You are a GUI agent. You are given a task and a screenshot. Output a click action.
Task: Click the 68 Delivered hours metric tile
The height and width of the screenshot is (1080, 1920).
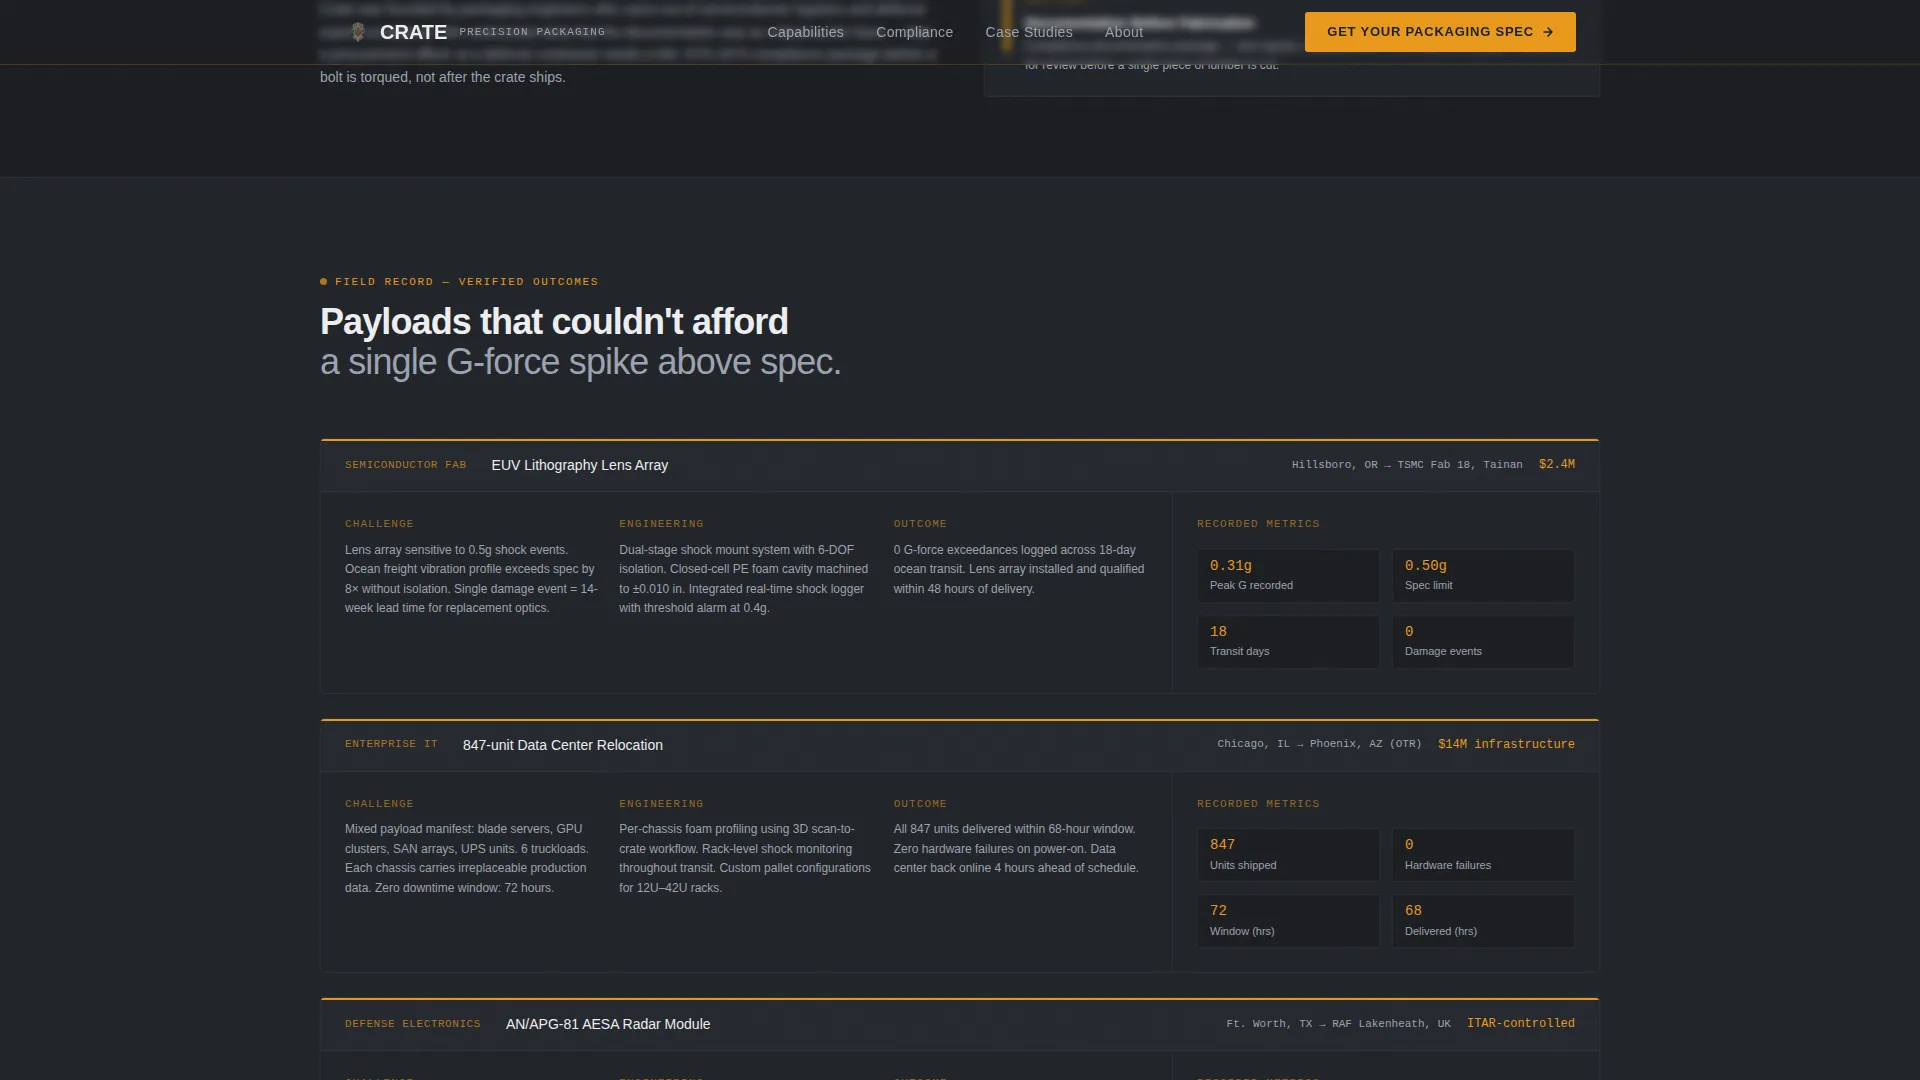click(x=1483, y=921)
